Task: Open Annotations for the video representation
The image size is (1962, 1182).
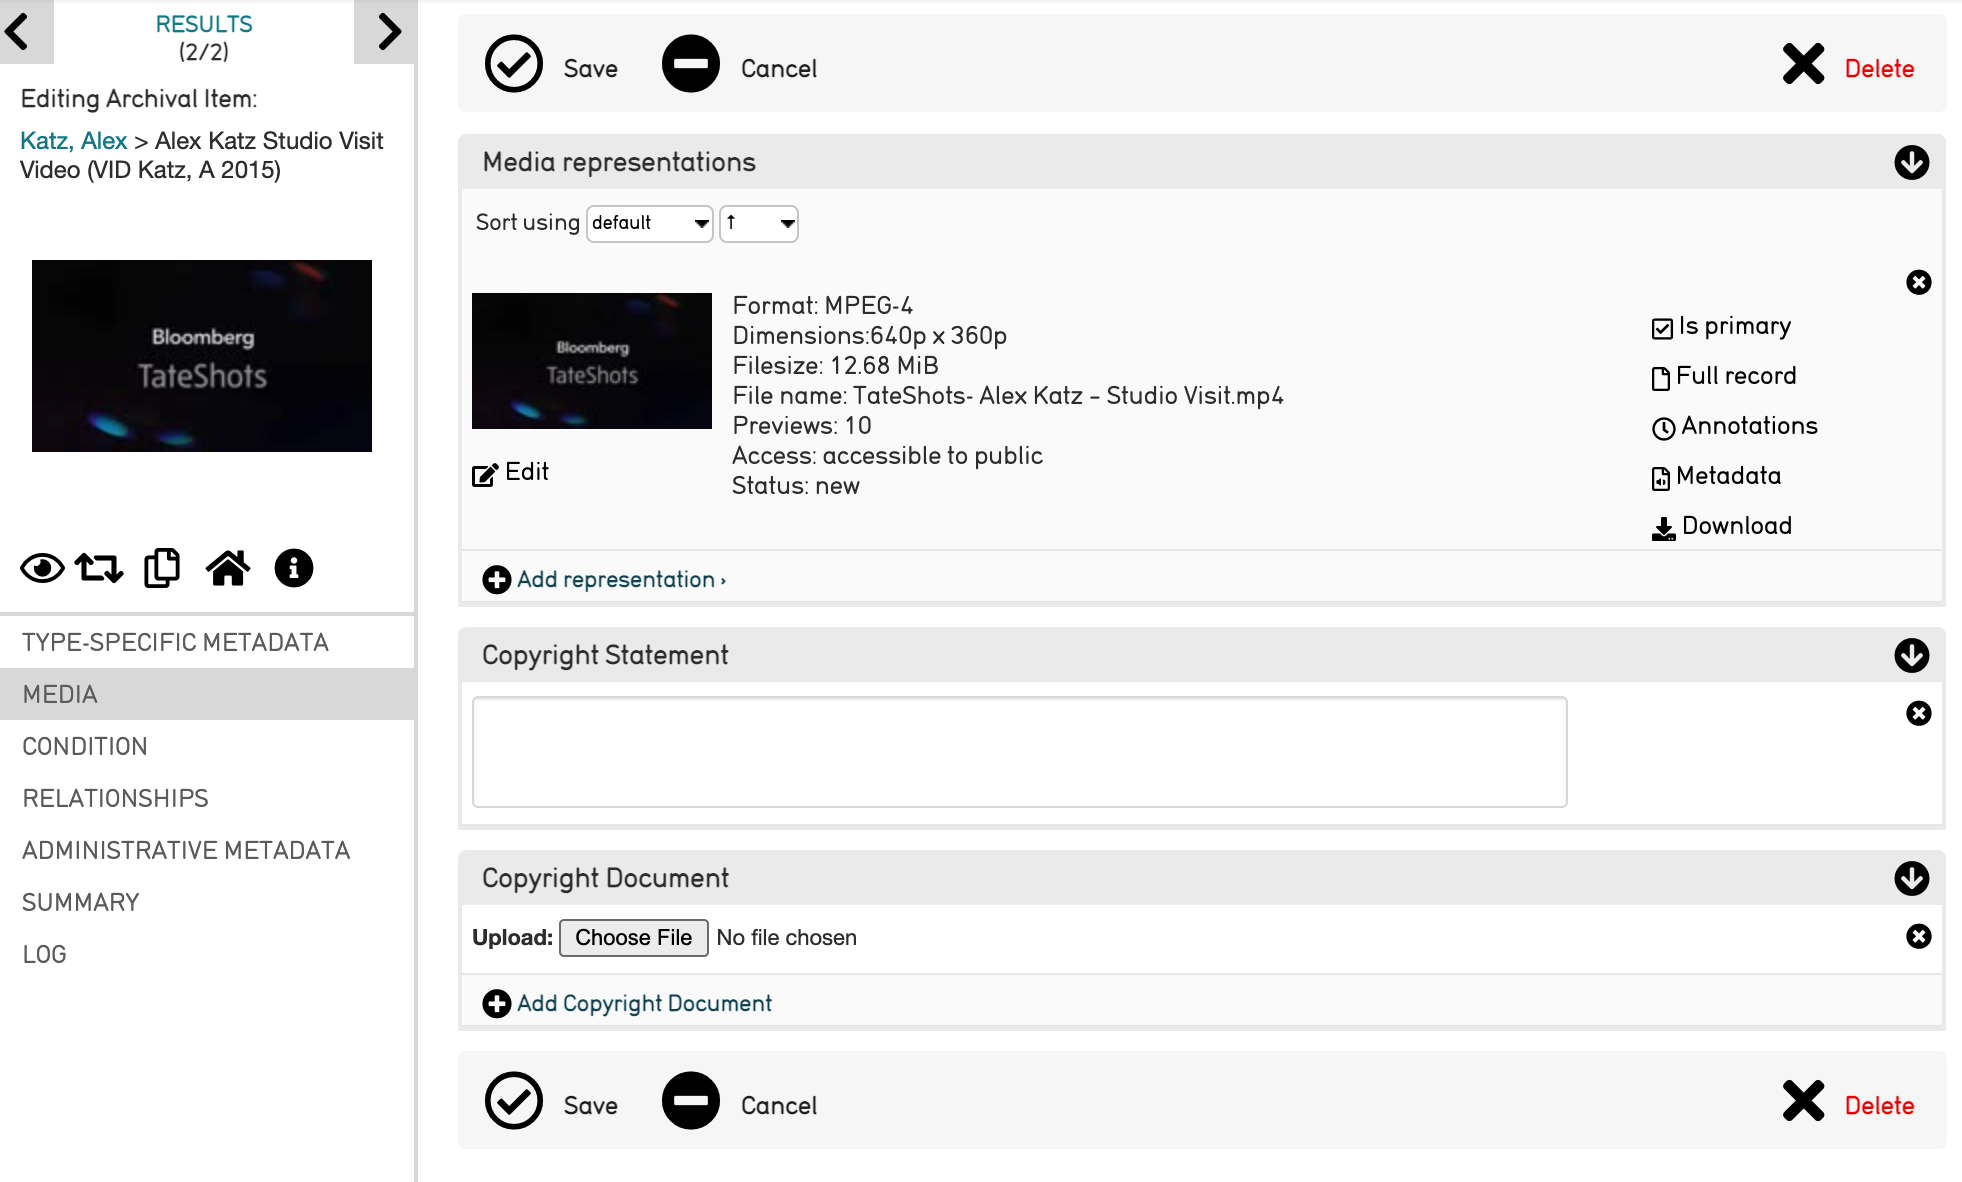Action: (1735, 427)
